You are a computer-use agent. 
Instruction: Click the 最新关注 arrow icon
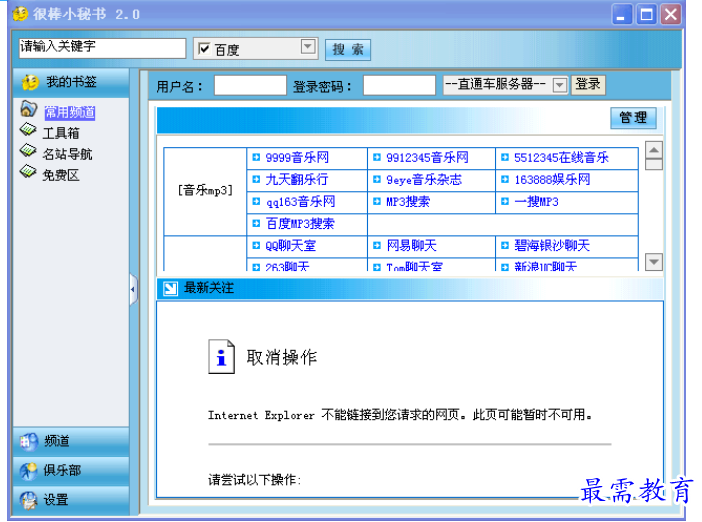coord(170,288)
